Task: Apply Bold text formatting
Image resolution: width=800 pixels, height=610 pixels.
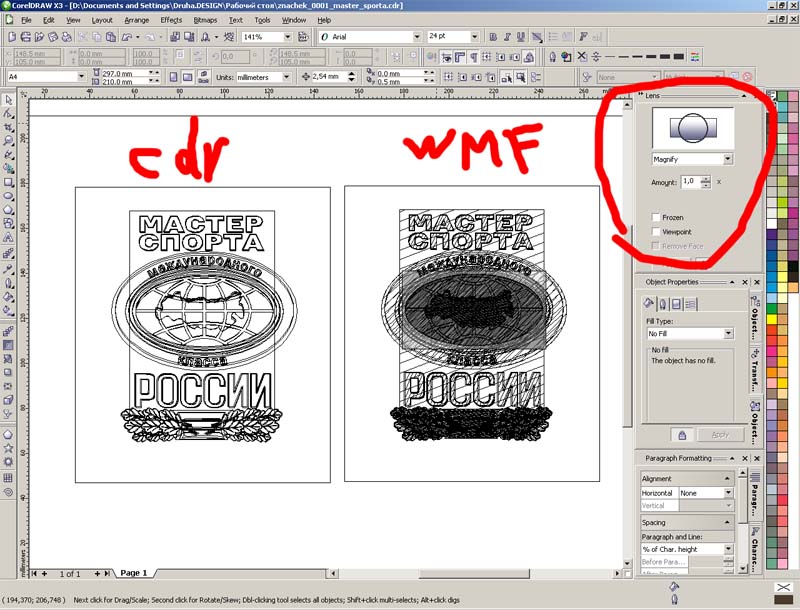Action: [x=493, y=37]
